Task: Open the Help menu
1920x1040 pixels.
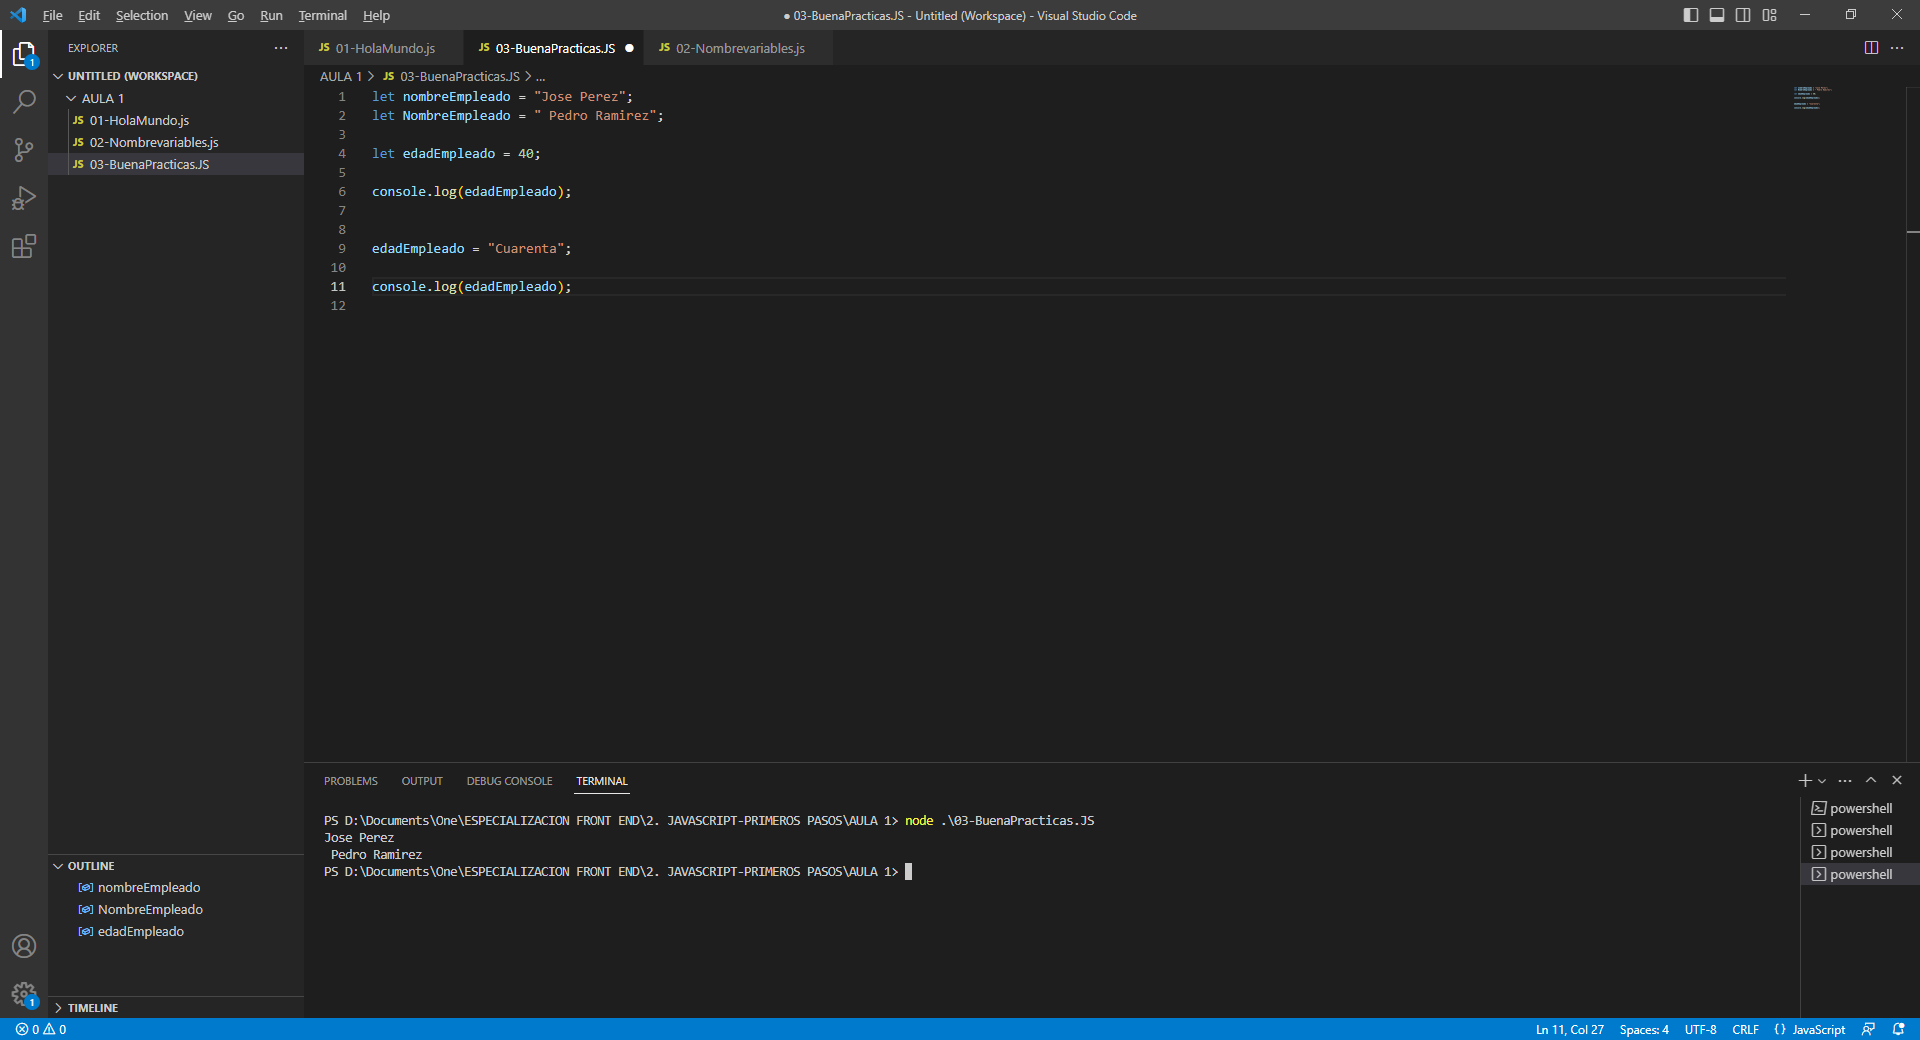Action: pos(376,15)
